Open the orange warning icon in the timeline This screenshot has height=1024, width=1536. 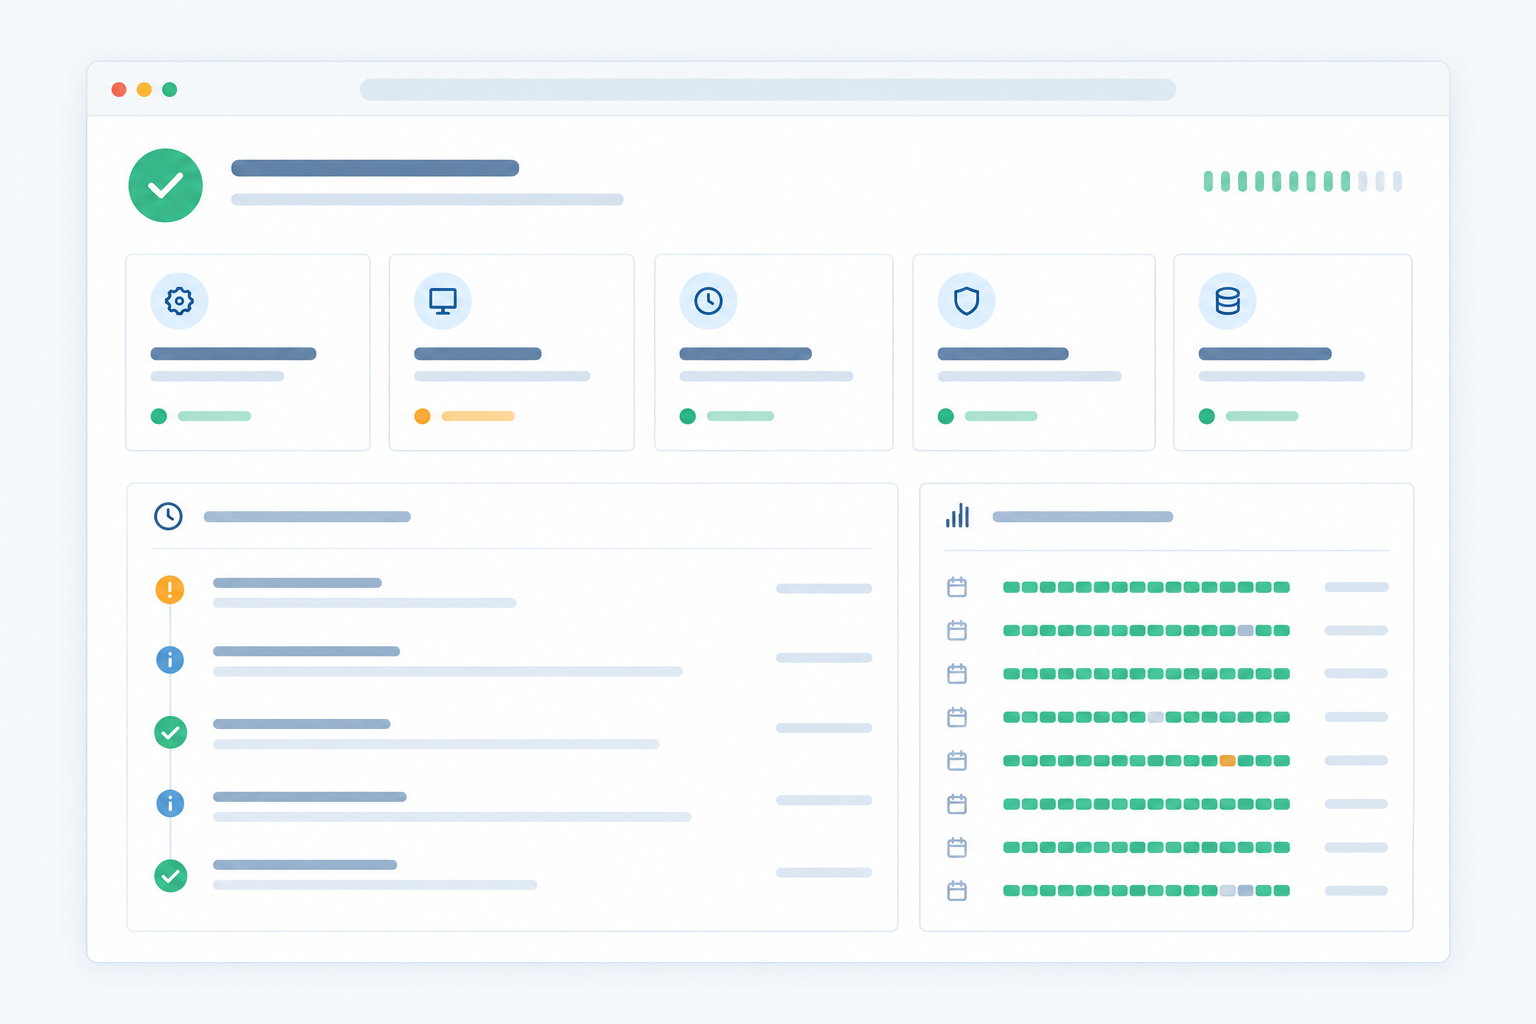170,590
